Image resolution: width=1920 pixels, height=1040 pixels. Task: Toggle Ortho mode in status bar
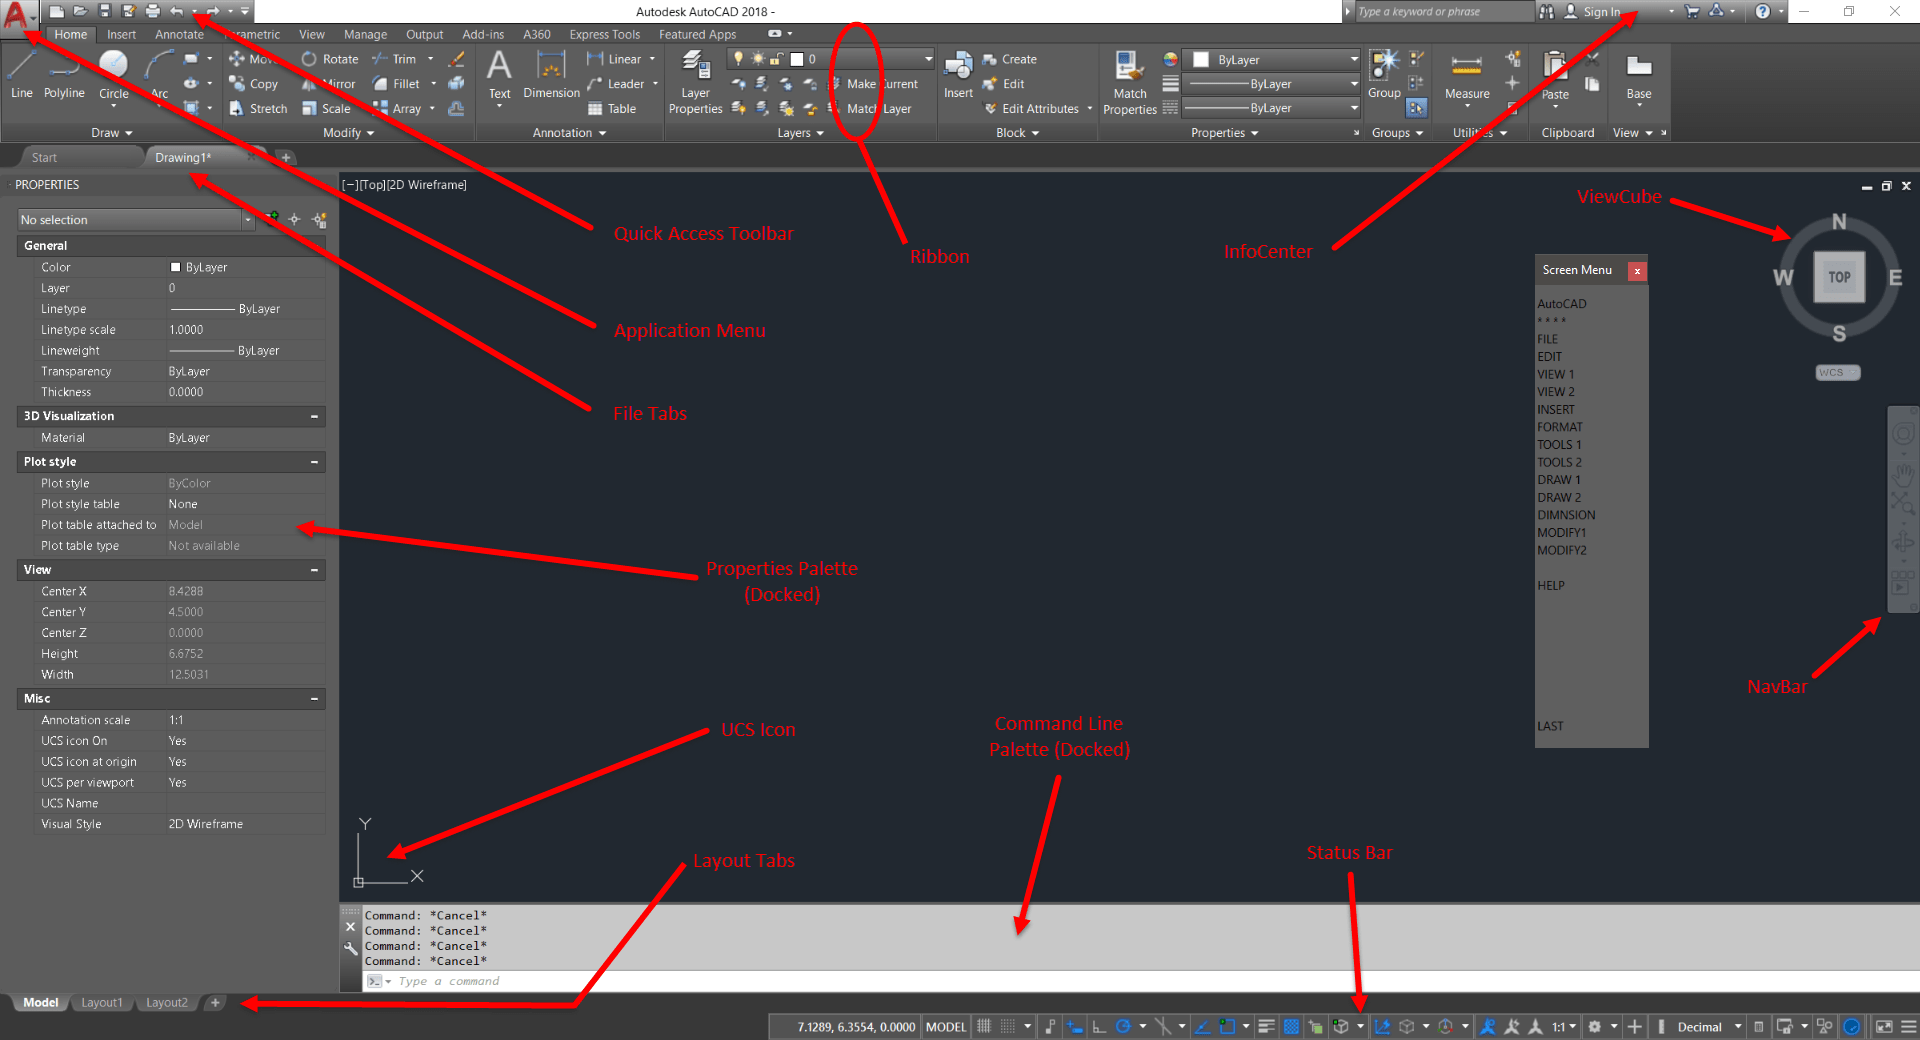pyautogui.click(x=1099, y=1026)
